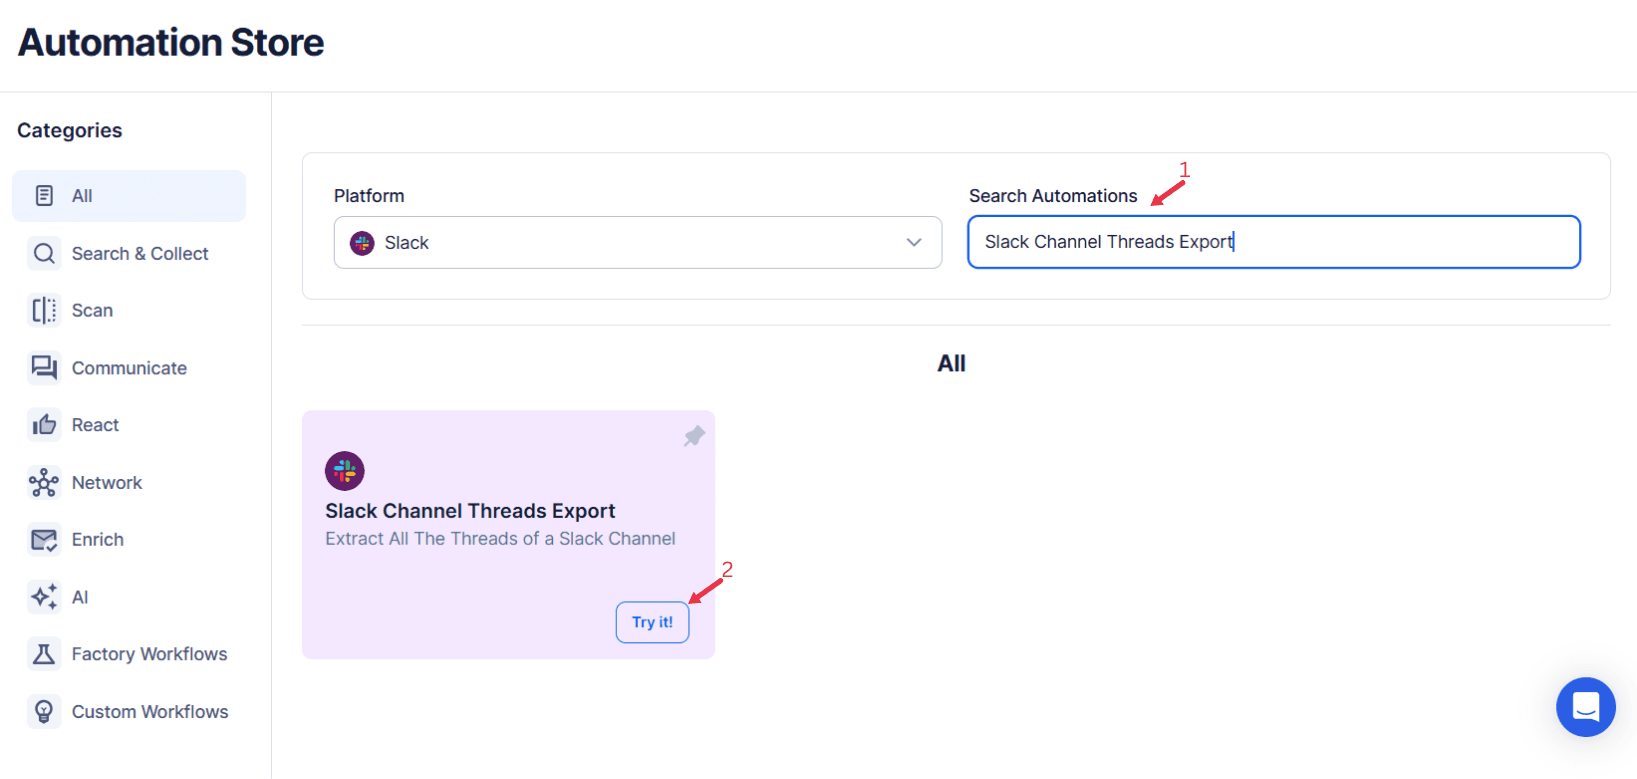The height and width of the screenshot is (779, 1637).
Task: Click the Network nodes icon
Action: coord(44,483)
